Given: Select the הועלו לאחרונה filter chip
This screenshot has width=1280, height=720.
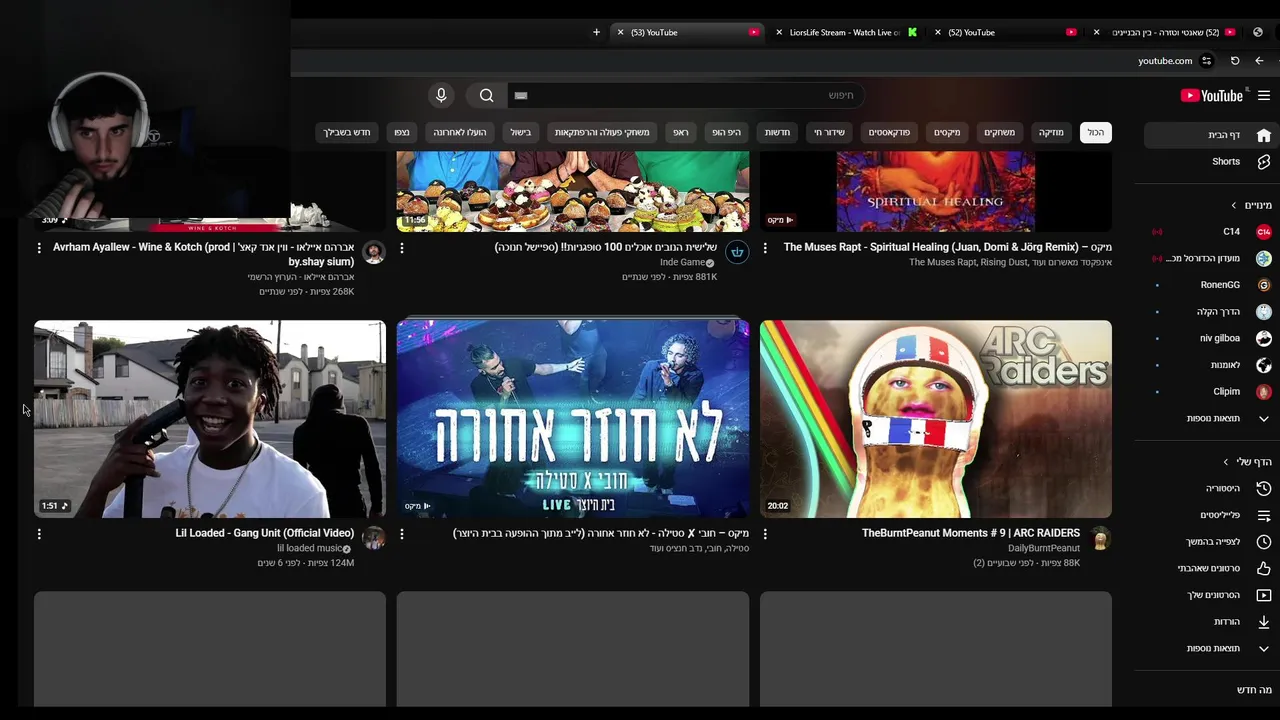Looking at the screenshot, I should point(460,132).
